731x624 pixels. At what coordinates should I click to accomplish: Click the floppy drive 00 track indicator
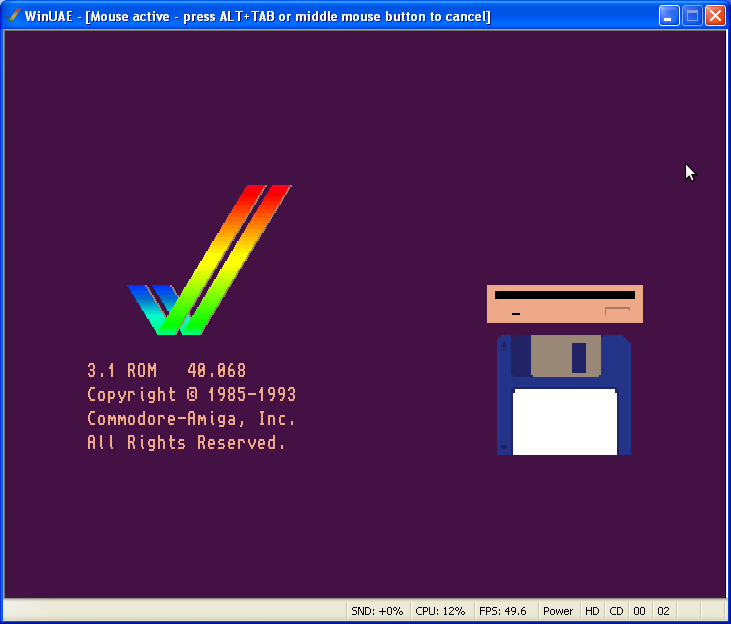coord(640,611)
